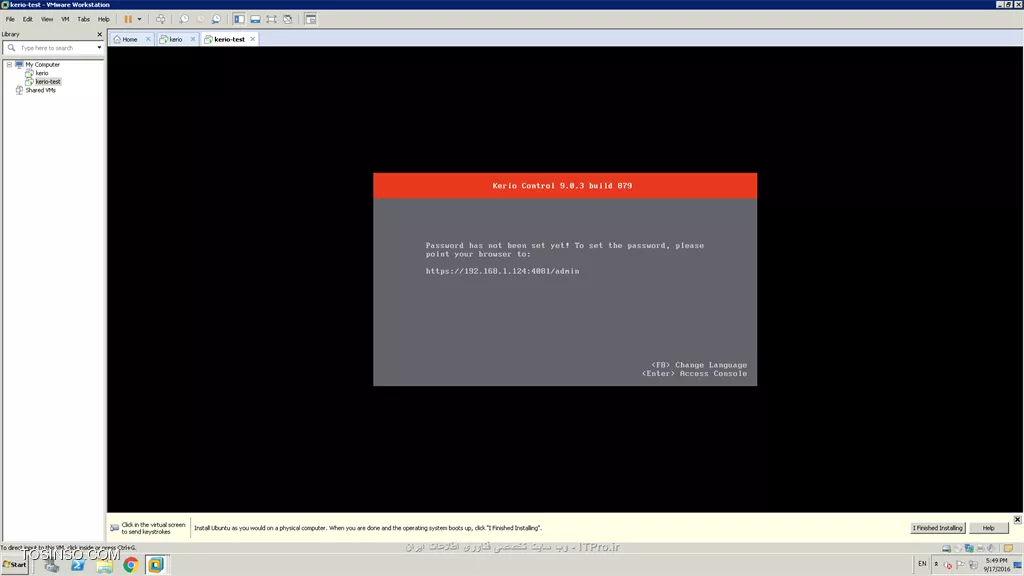Click I Finished Installing button
Image resolution: width=1024 pixels, height=576 pixels.
coord(938,528)
